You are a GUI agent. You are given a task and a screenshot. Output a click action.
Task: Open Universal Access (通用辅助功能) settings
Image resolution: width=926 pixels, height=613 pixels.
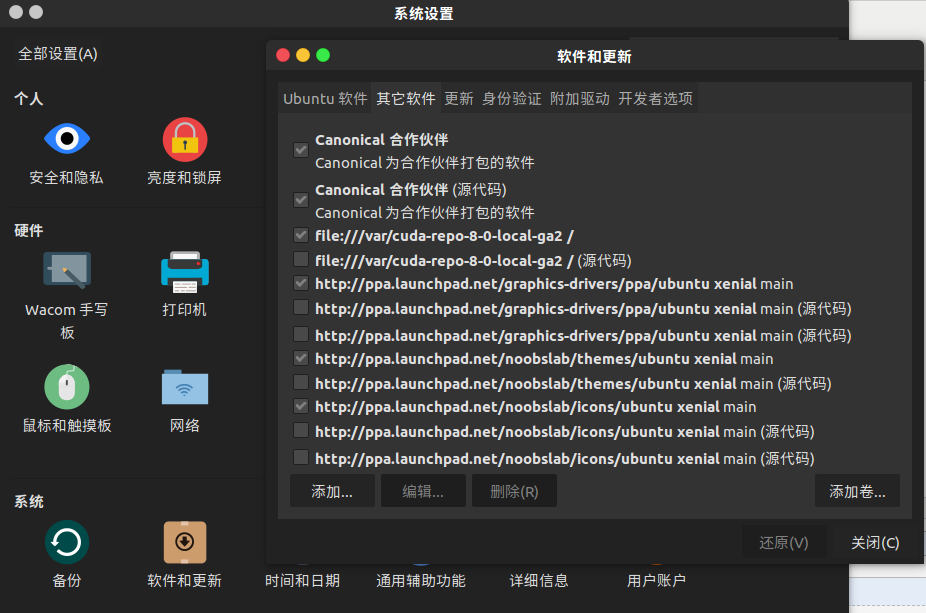click(420, 581)
